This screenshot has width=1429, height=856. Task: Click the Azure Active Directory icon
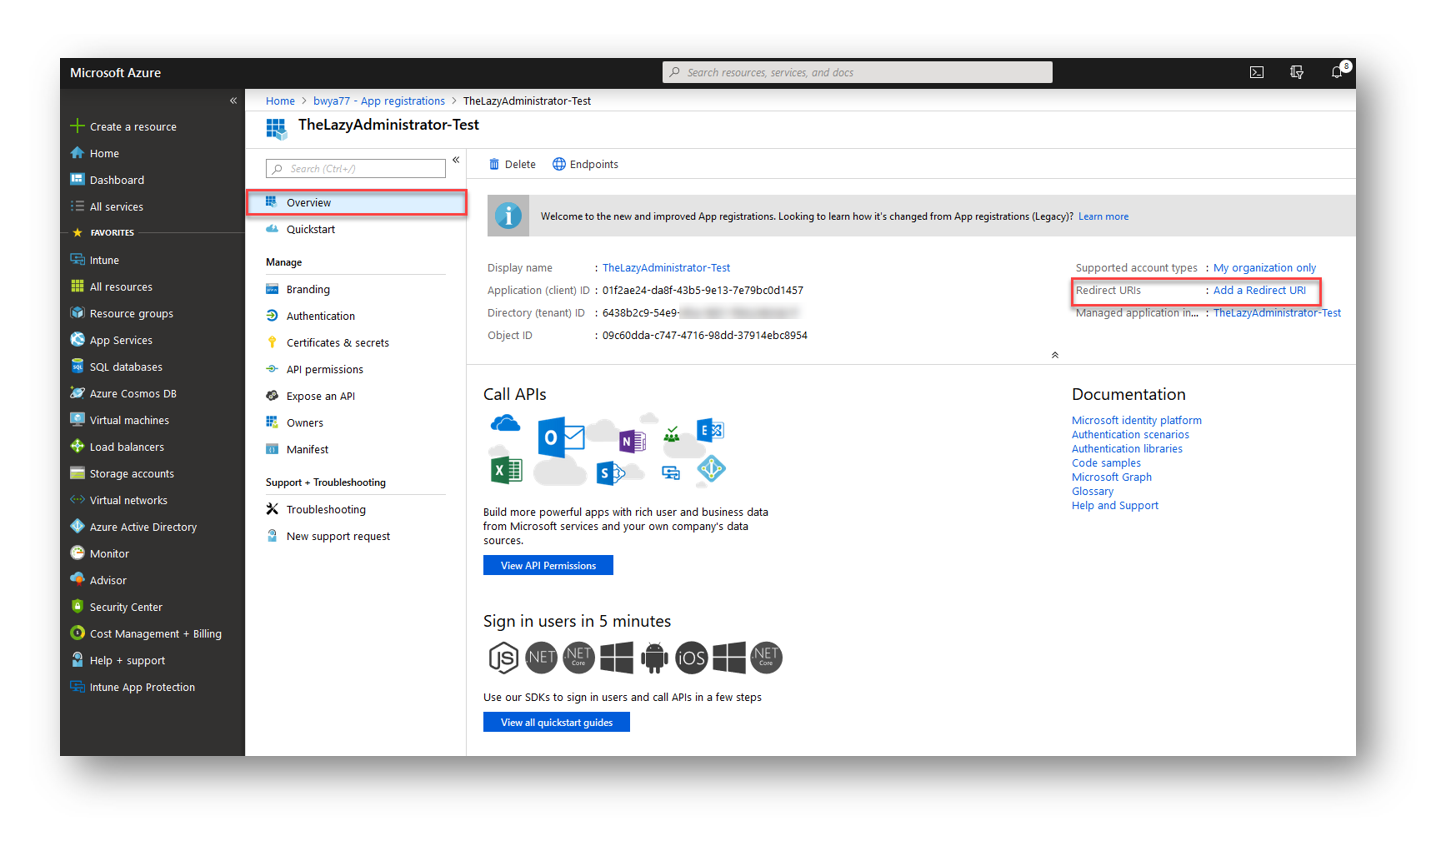pos(77,526)
